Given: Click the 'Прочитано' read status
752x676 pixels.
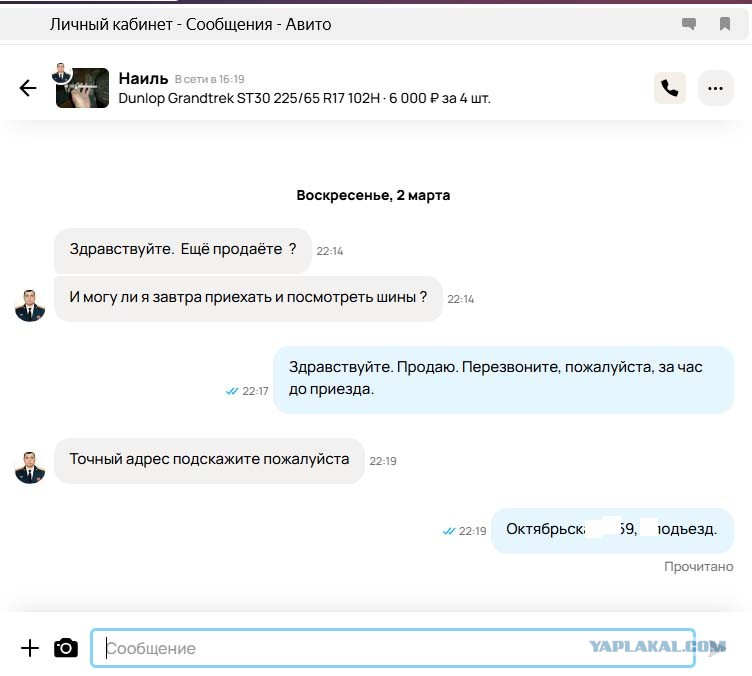Looking at the screenshot, I should point(698,567).
